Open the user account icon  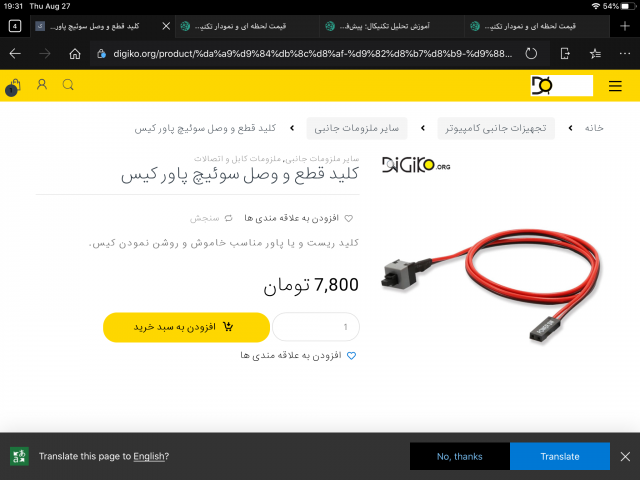click(x=42, y=84)
